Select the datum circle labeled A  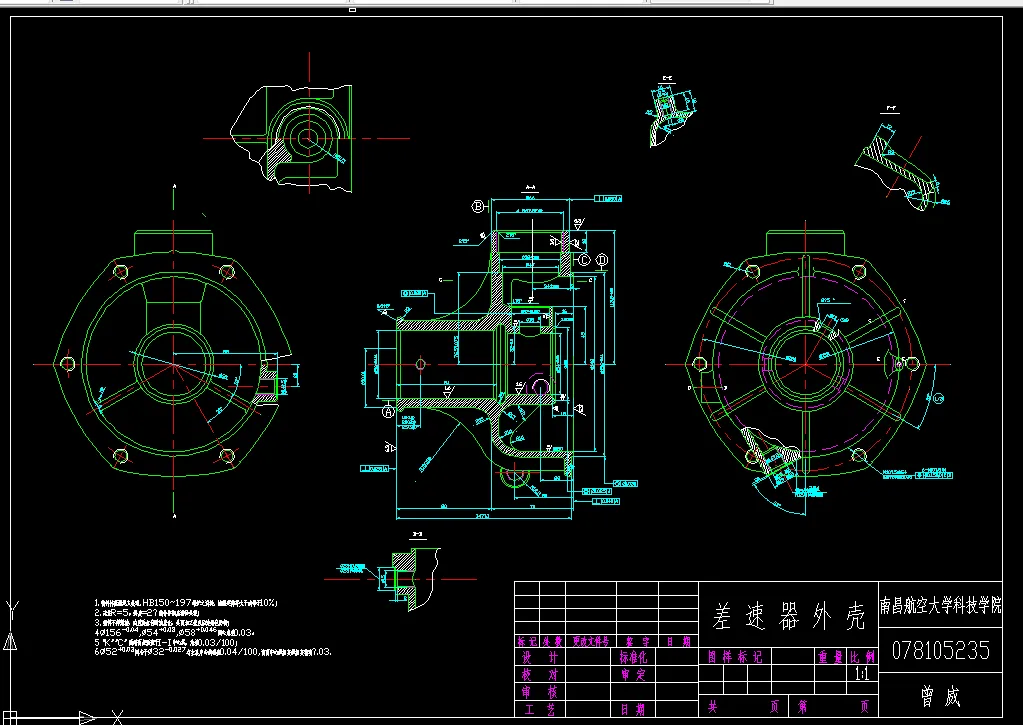pos(388,412)
